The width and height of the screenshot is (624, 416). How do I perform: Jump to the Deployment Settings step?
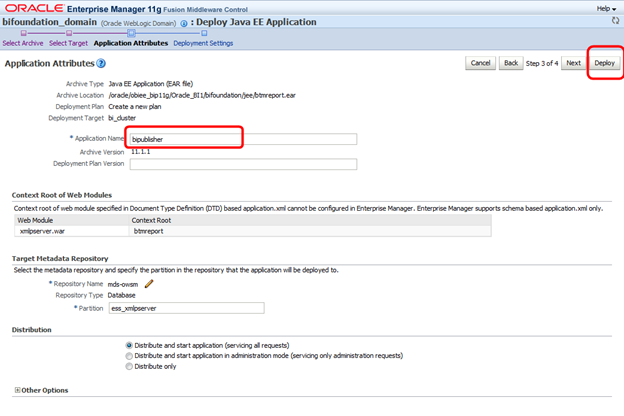203,43
